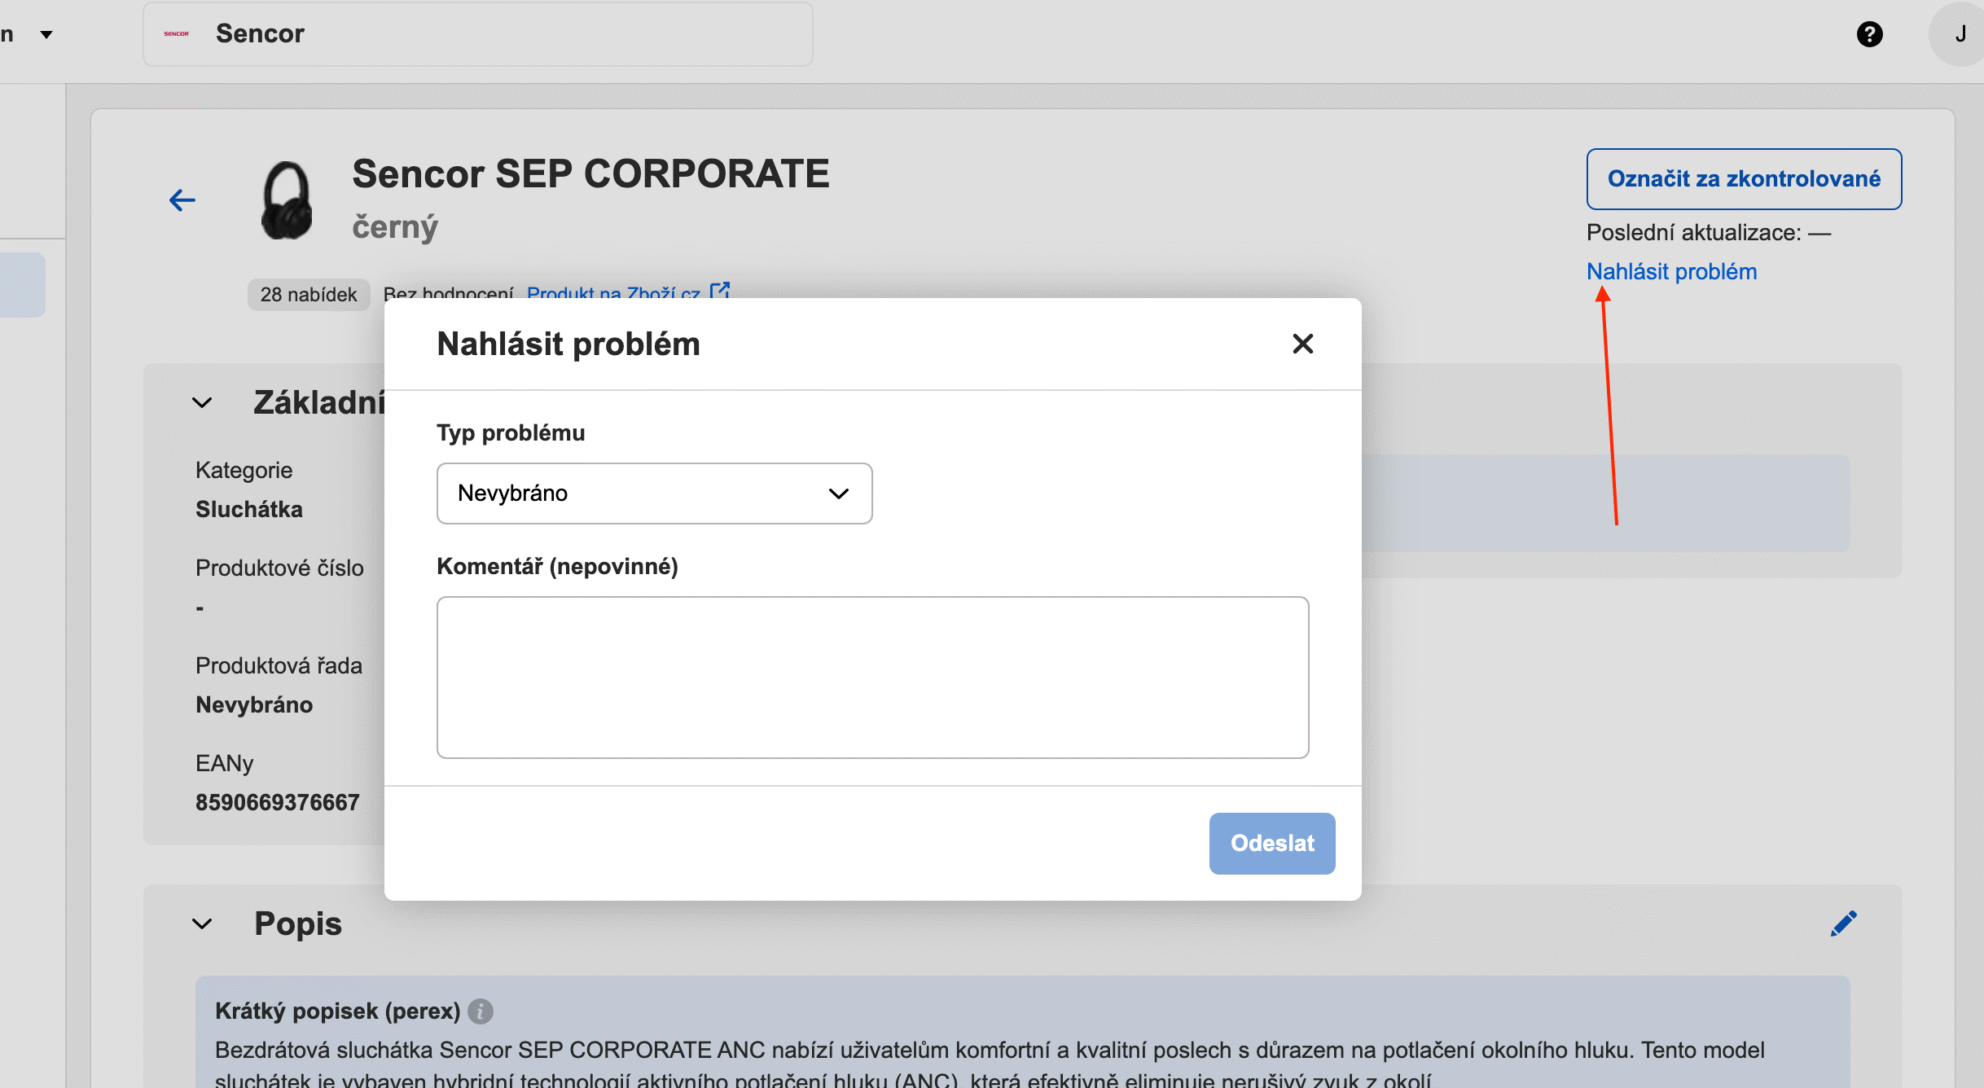Screen dimensions: 1984x1088
Task: Click the external link icon near Zboží.cz
Action: coord(720,291)
